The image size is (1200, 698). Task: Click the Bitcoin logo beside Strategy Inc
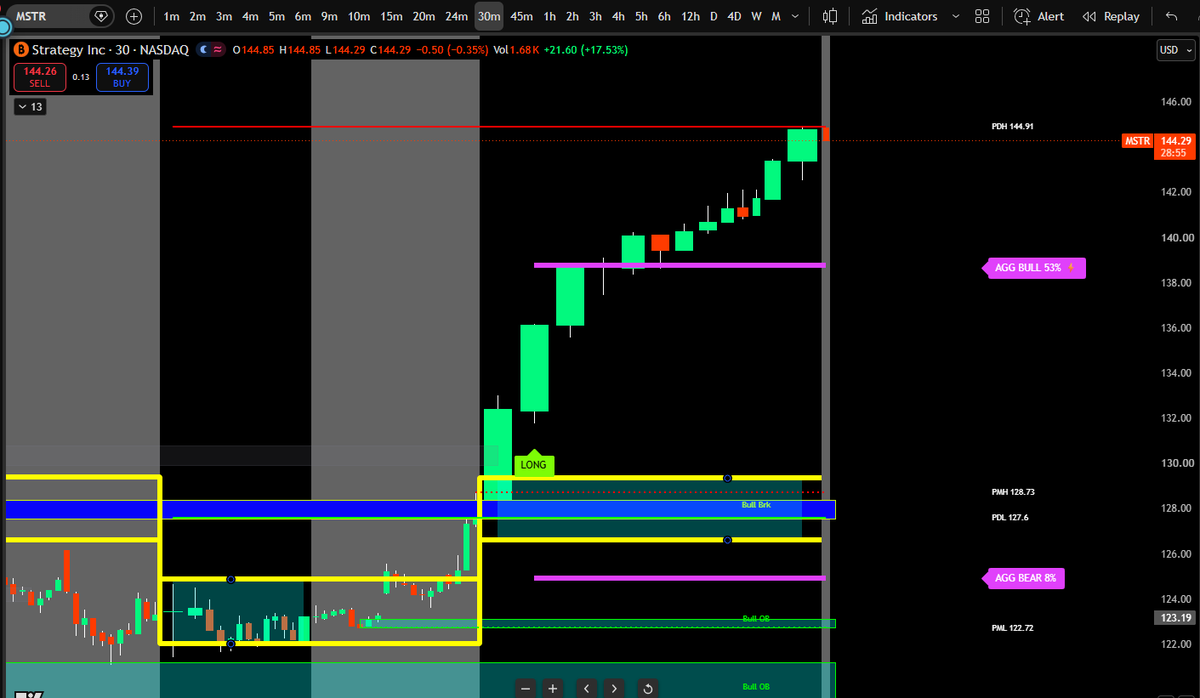click(x=21, y=49)
